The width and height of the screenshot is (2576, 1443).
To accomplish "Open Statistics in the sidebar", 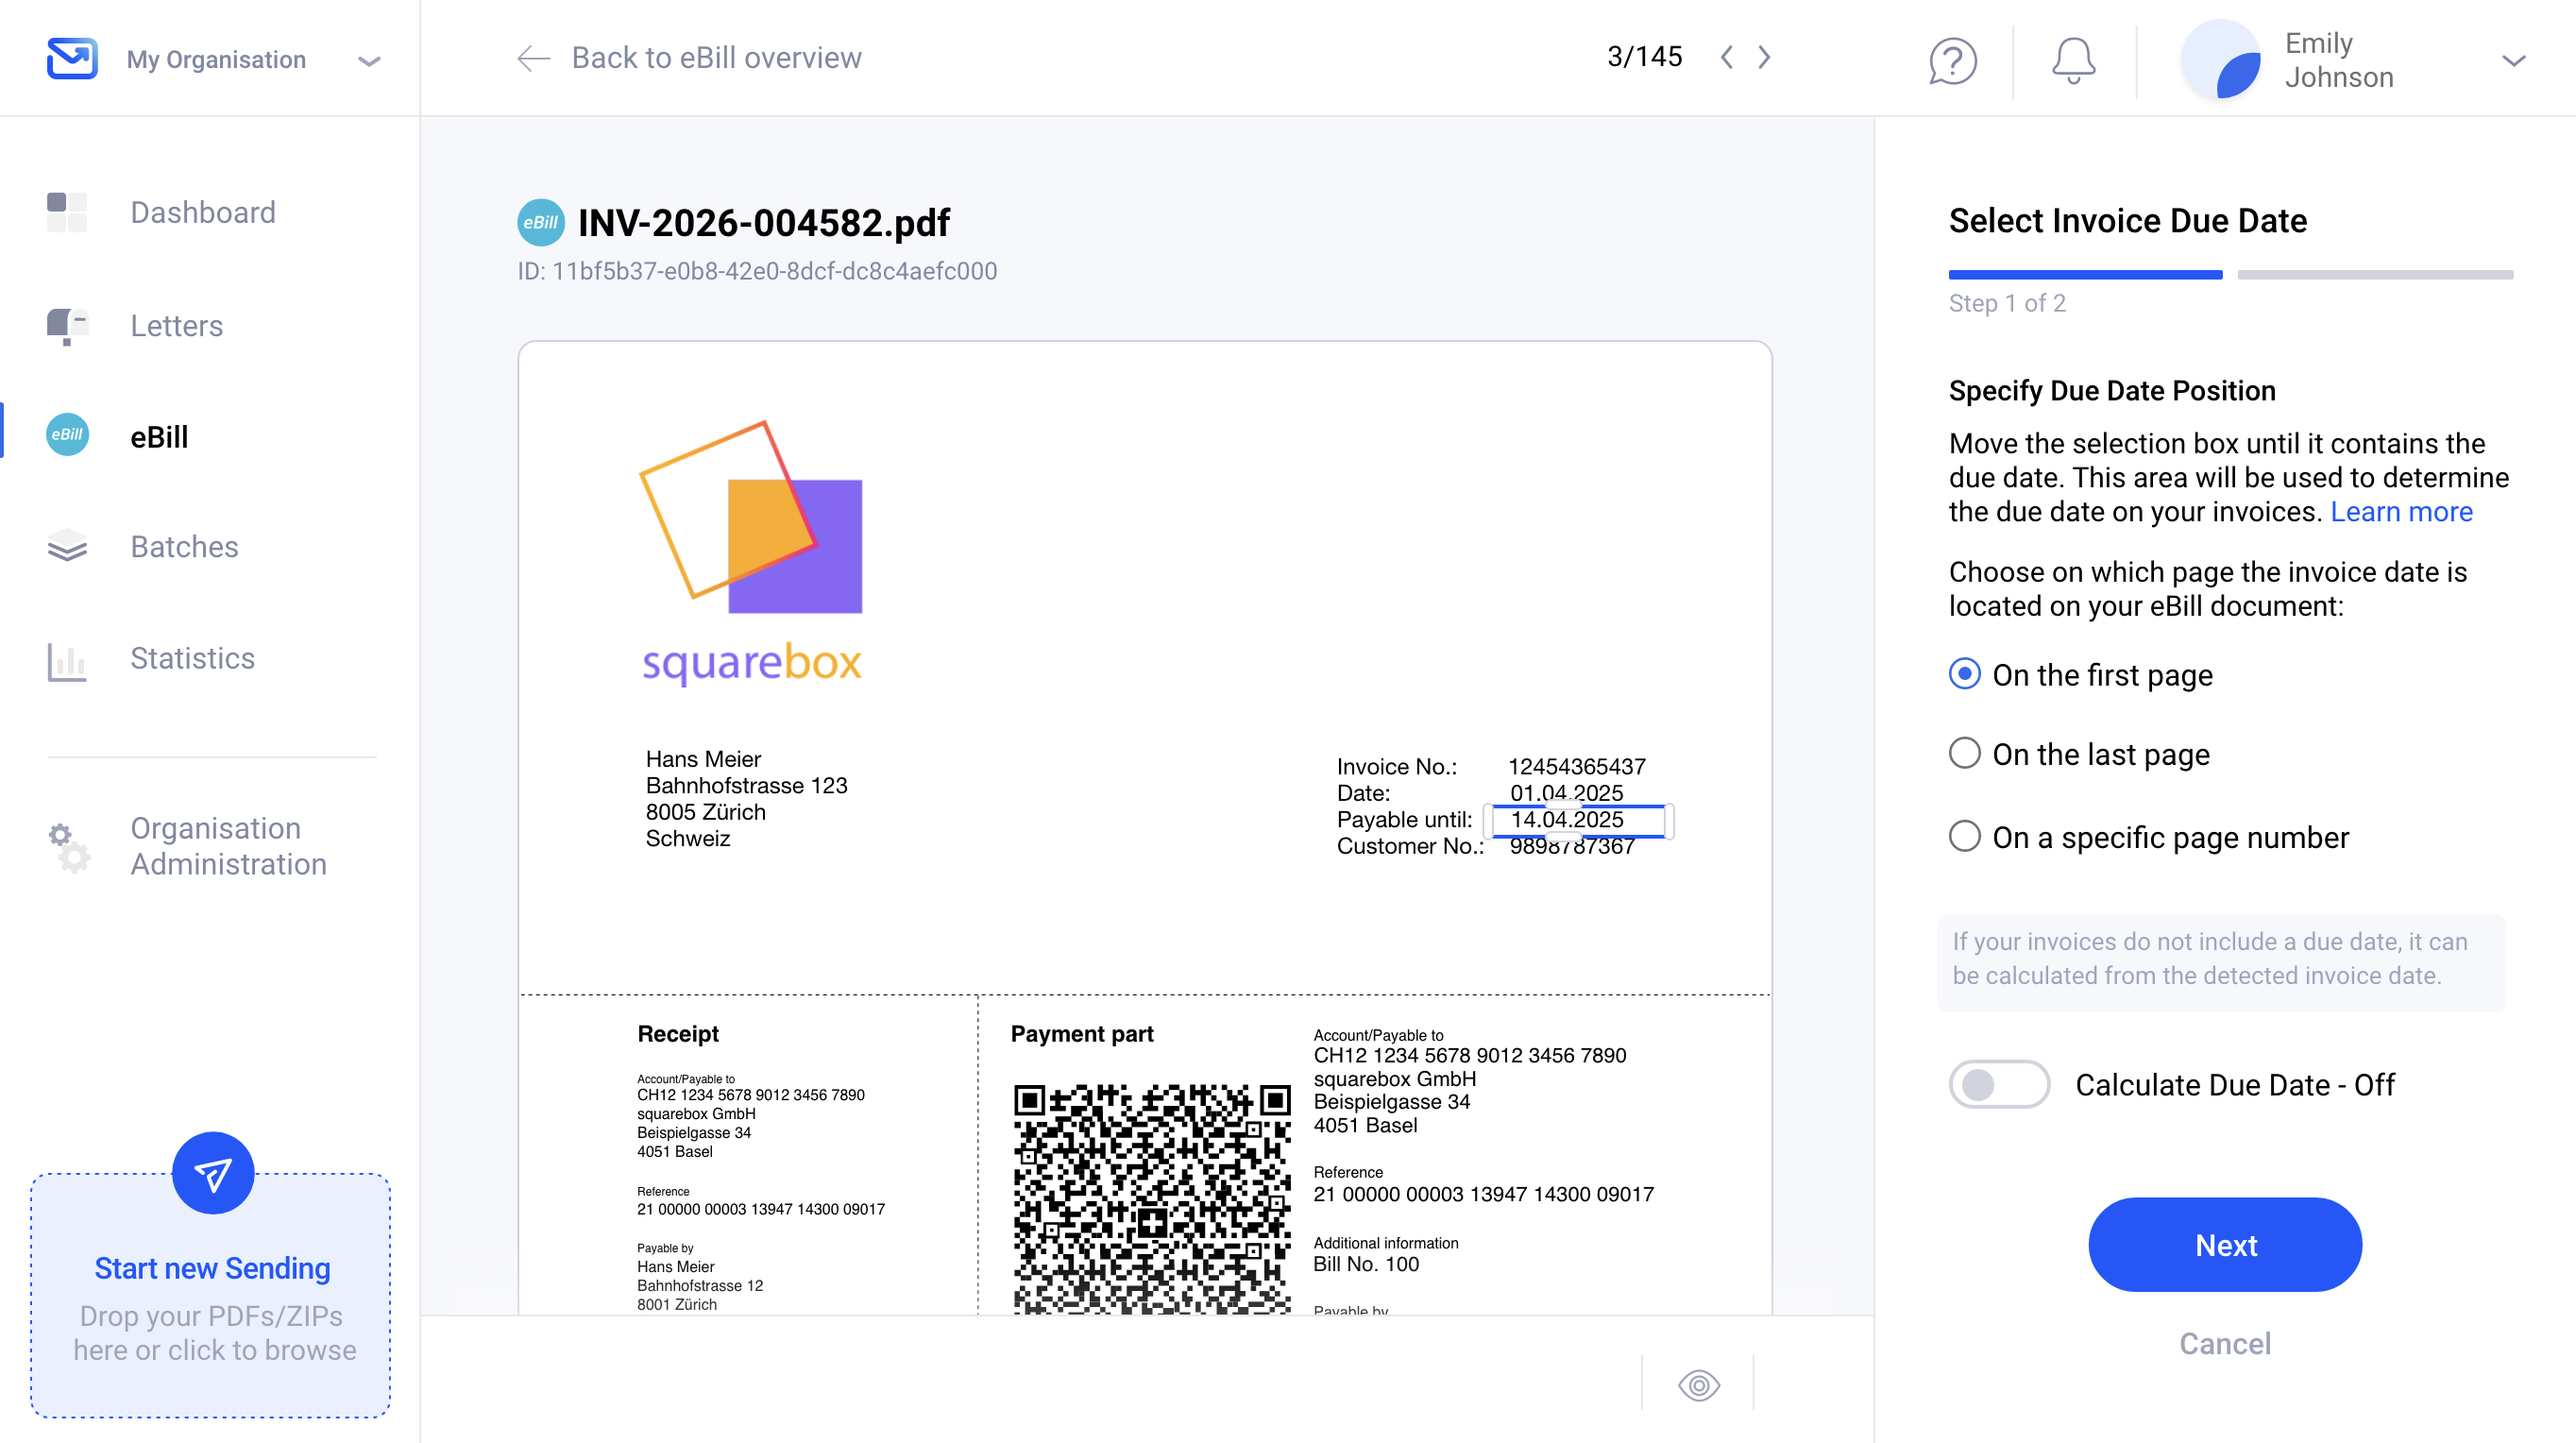I will 193,658.
